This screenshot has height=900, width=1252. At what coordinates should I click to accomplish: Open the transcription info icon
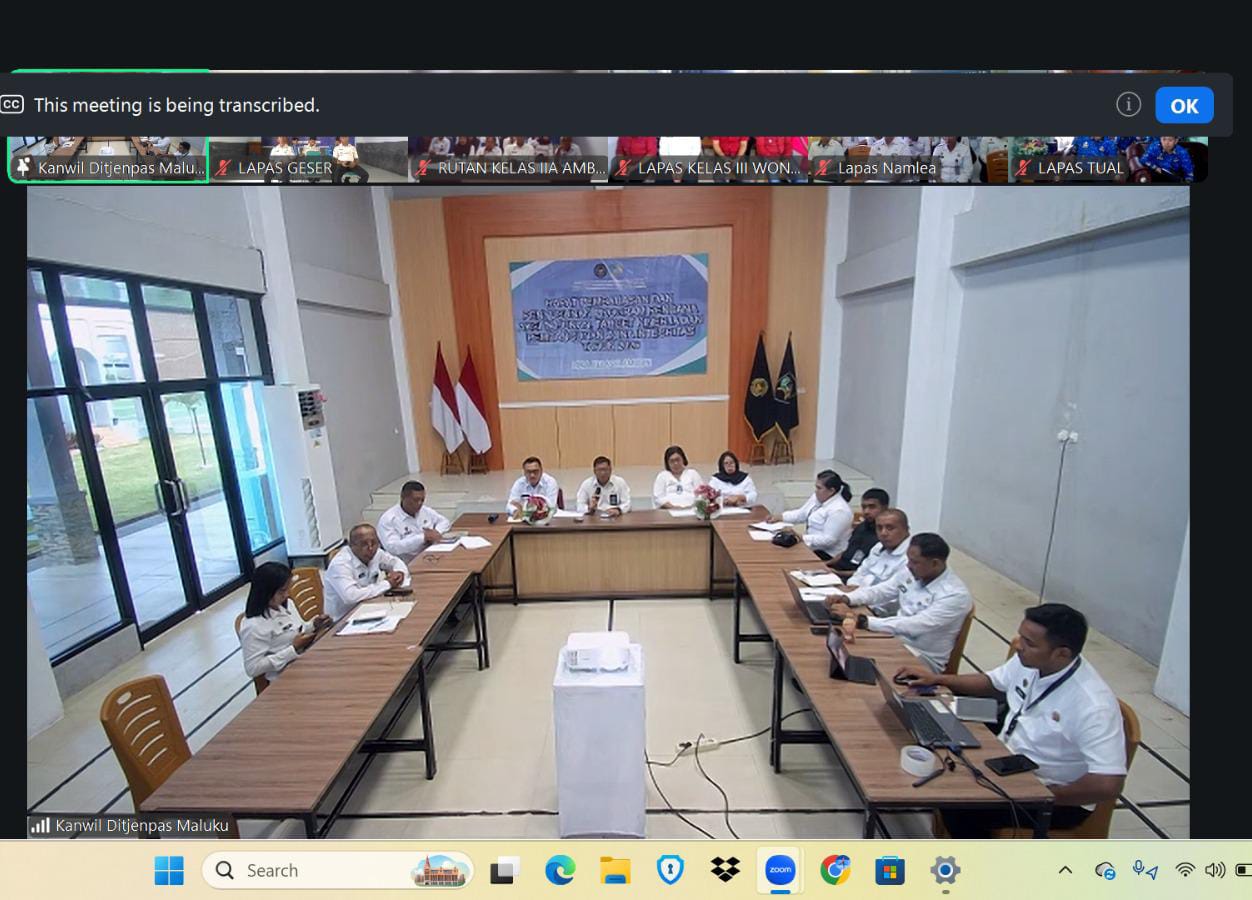[1128, 105]
